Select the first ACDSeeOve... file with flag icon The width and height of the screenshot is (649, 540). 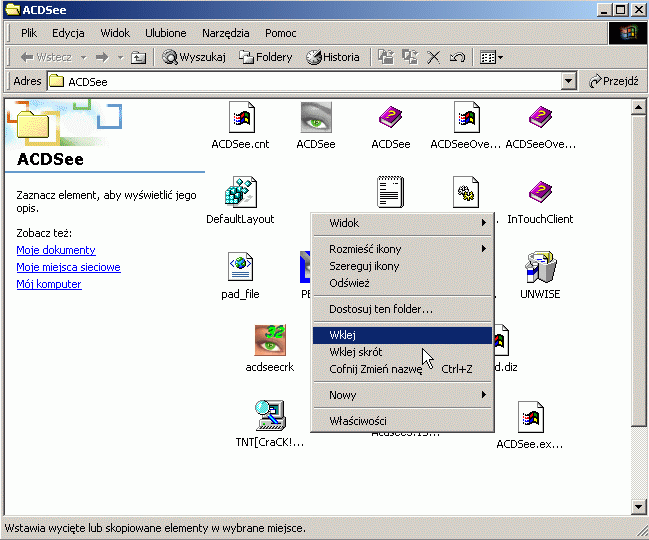tap(466, 118)
